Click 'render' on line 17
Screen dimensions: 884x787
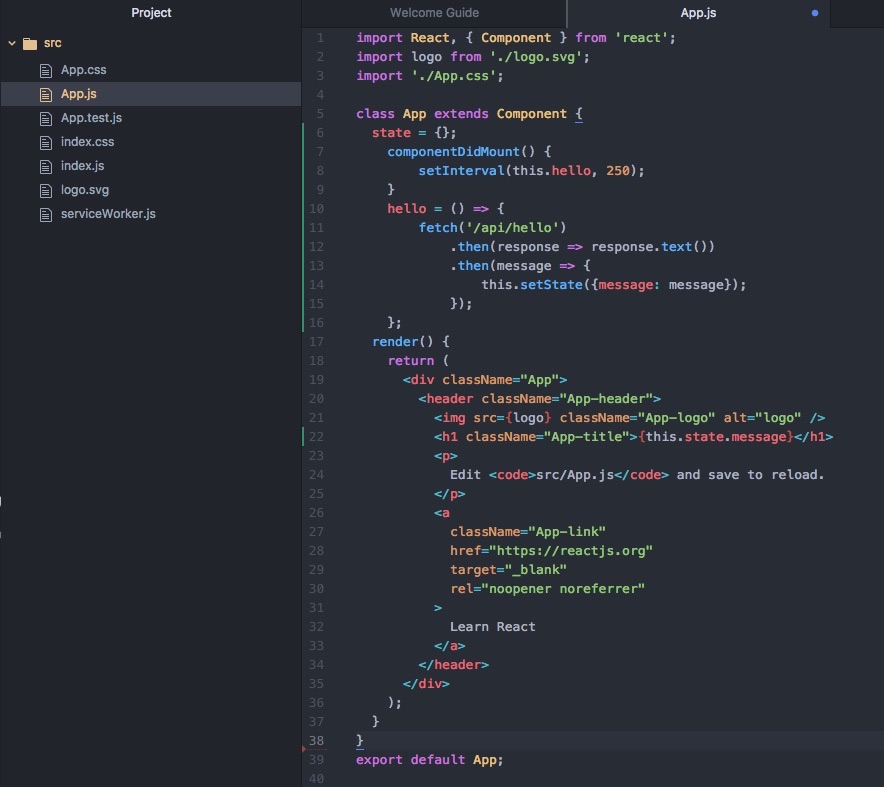pos(395,342)
